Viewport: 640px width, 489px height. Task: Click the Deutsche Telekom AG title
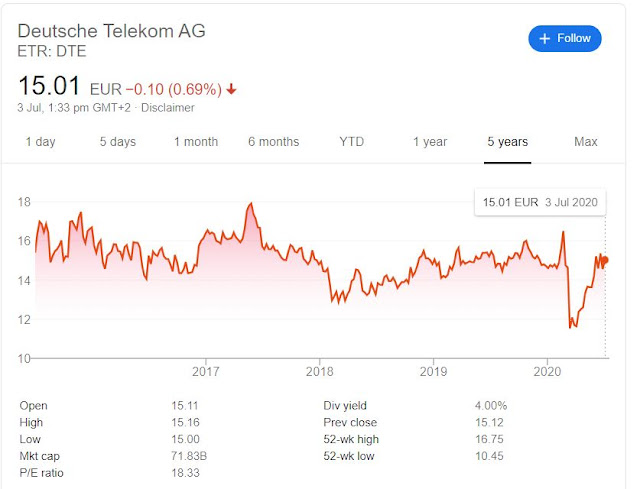pyautogui.click(x=111, y=31)
